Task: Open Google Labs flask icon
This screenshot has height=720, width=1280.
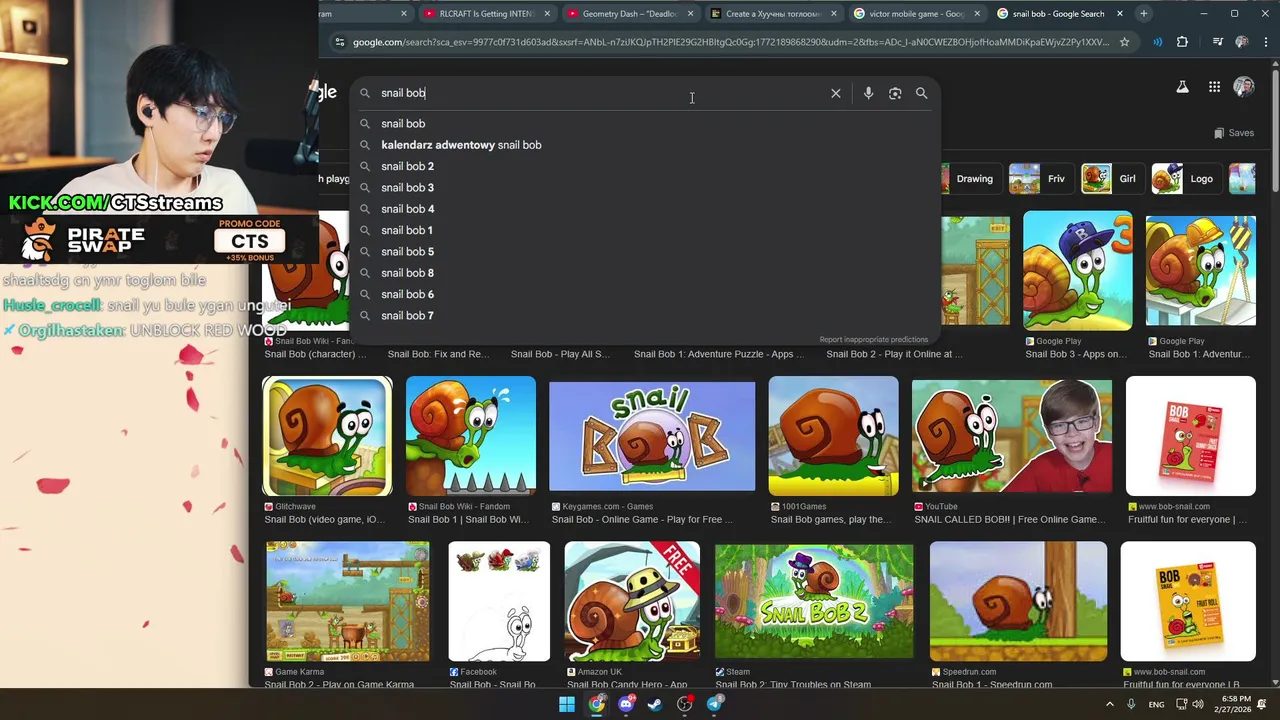Action: [x=1182, y=87]
